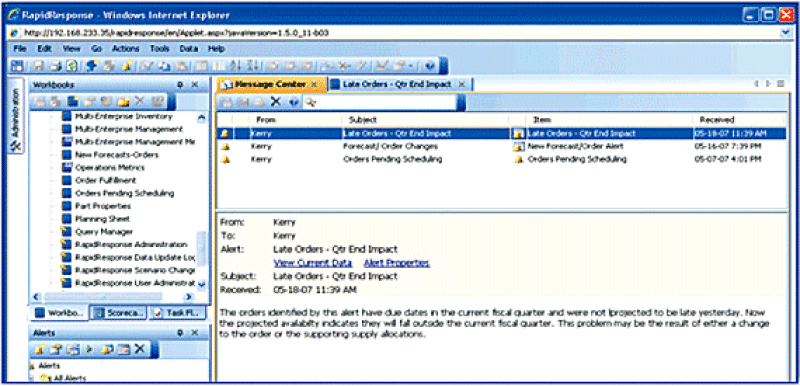
Task: Click Workbooks list scroll up arrow
Action: 201,118
